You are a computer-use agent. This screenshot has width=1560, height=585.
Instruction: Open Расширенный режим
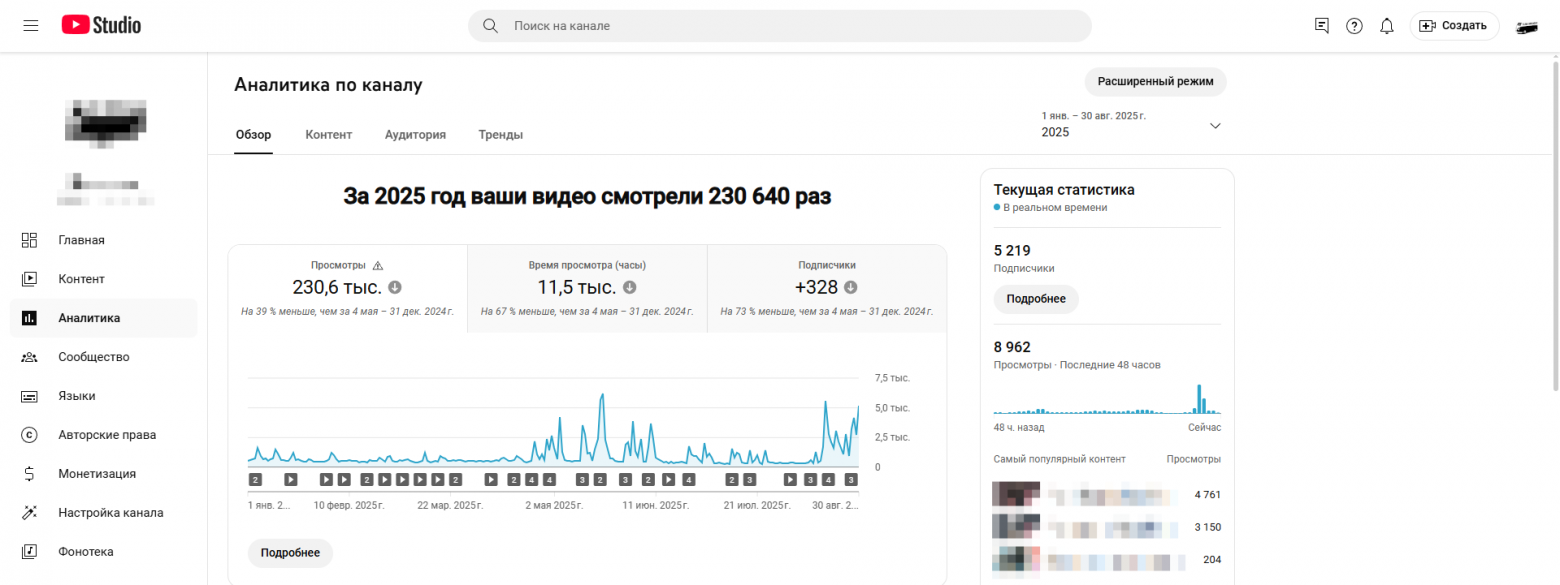tap(1155, 82)
